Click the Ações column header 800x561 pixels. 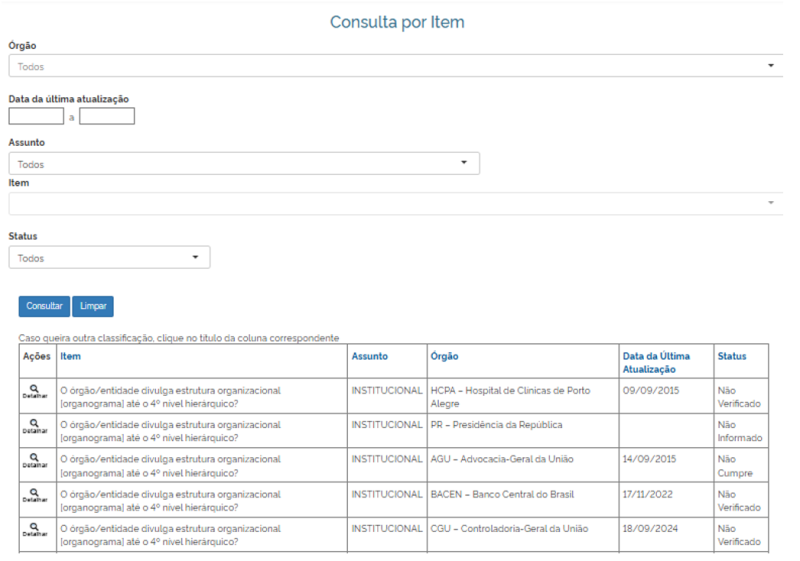[36, 356]
